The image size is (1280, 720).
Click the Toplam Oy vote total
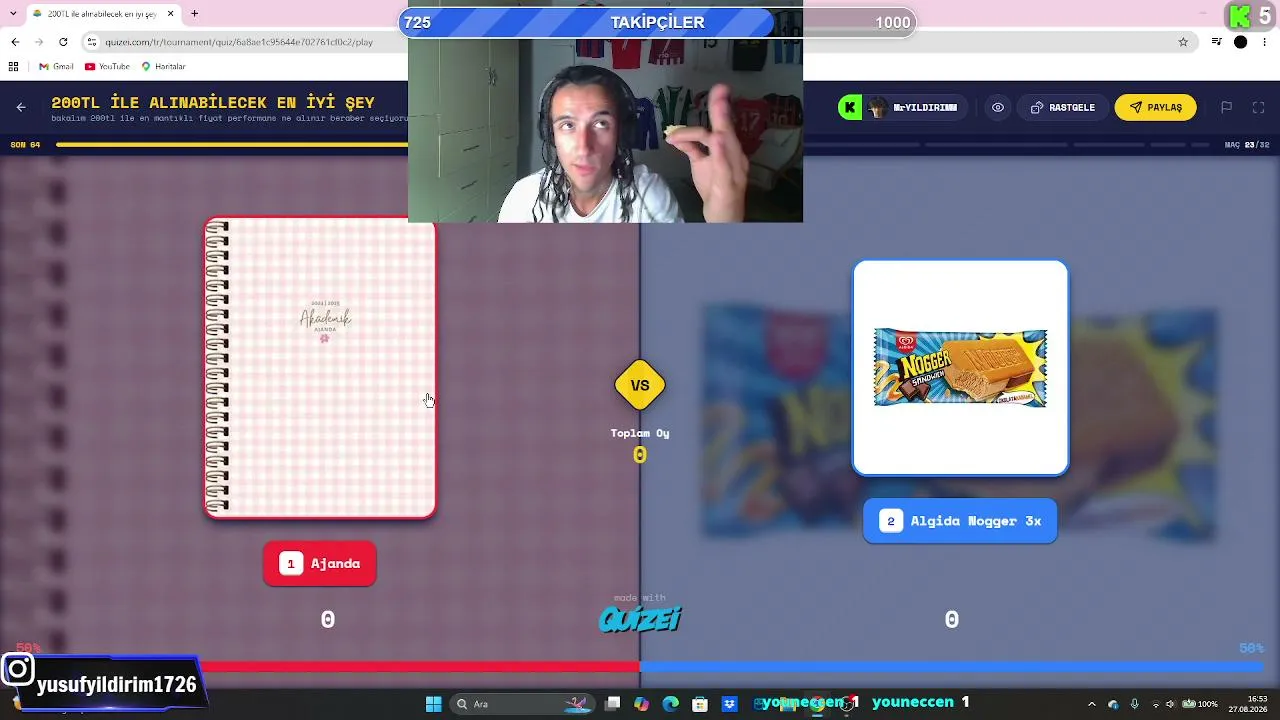tap(640, 445)
